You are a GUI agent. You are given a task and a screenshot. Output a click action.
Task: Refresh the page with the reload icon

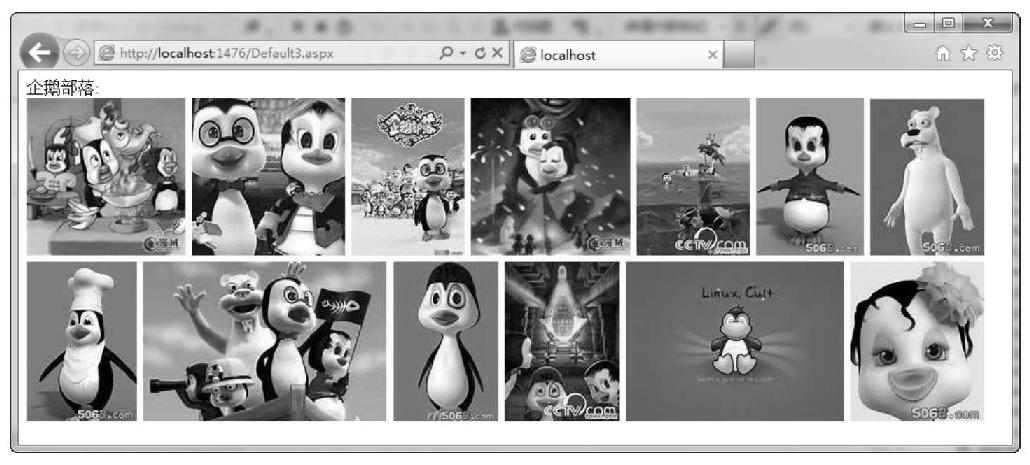(x=480, y=54)
